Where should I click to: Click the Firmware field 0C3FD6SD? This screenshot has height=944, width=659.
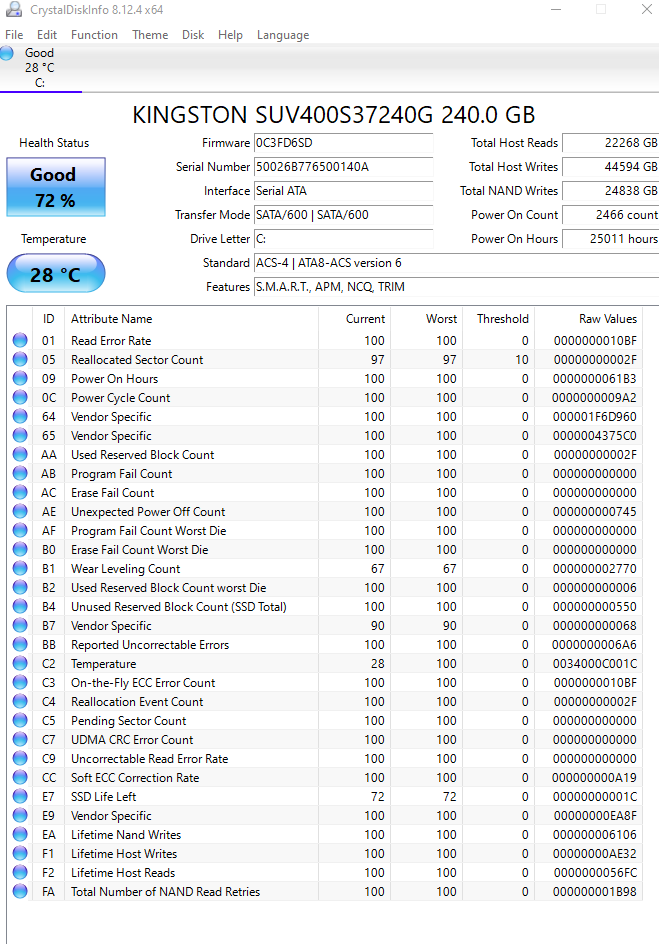click(343, 143)
